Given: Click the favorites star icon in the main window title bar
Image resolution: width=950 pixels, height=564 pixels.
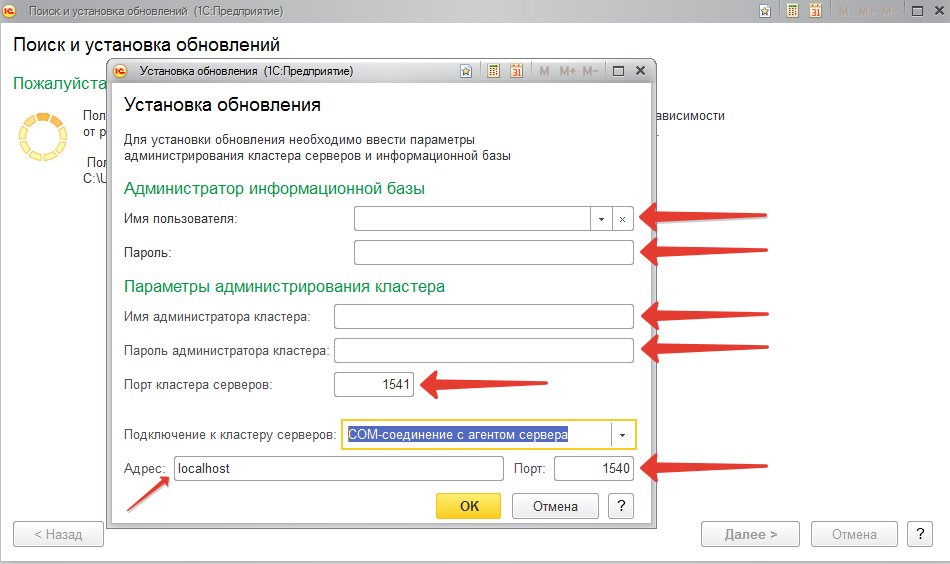Looking at the screenshot, I should 765,11.
